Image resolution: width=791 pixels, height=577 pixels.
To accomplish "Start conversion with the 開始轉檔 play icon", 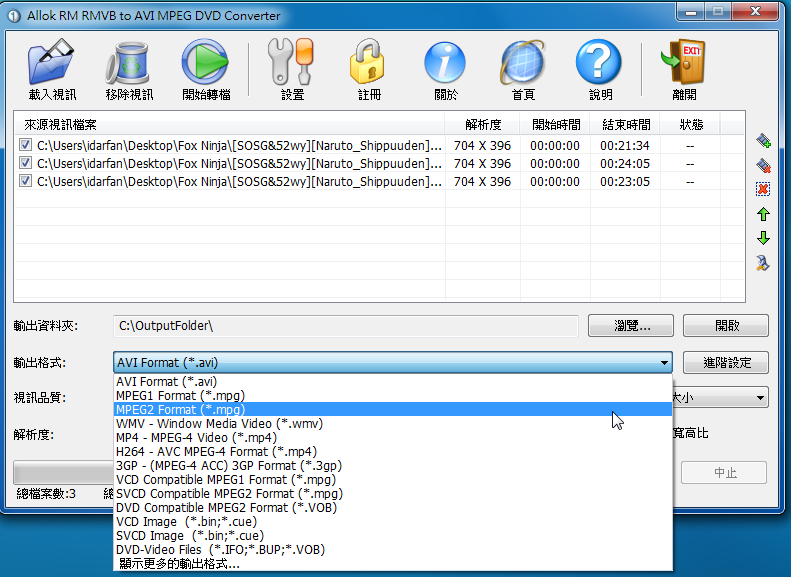I will pyautogui.click(x=205, y=62).
